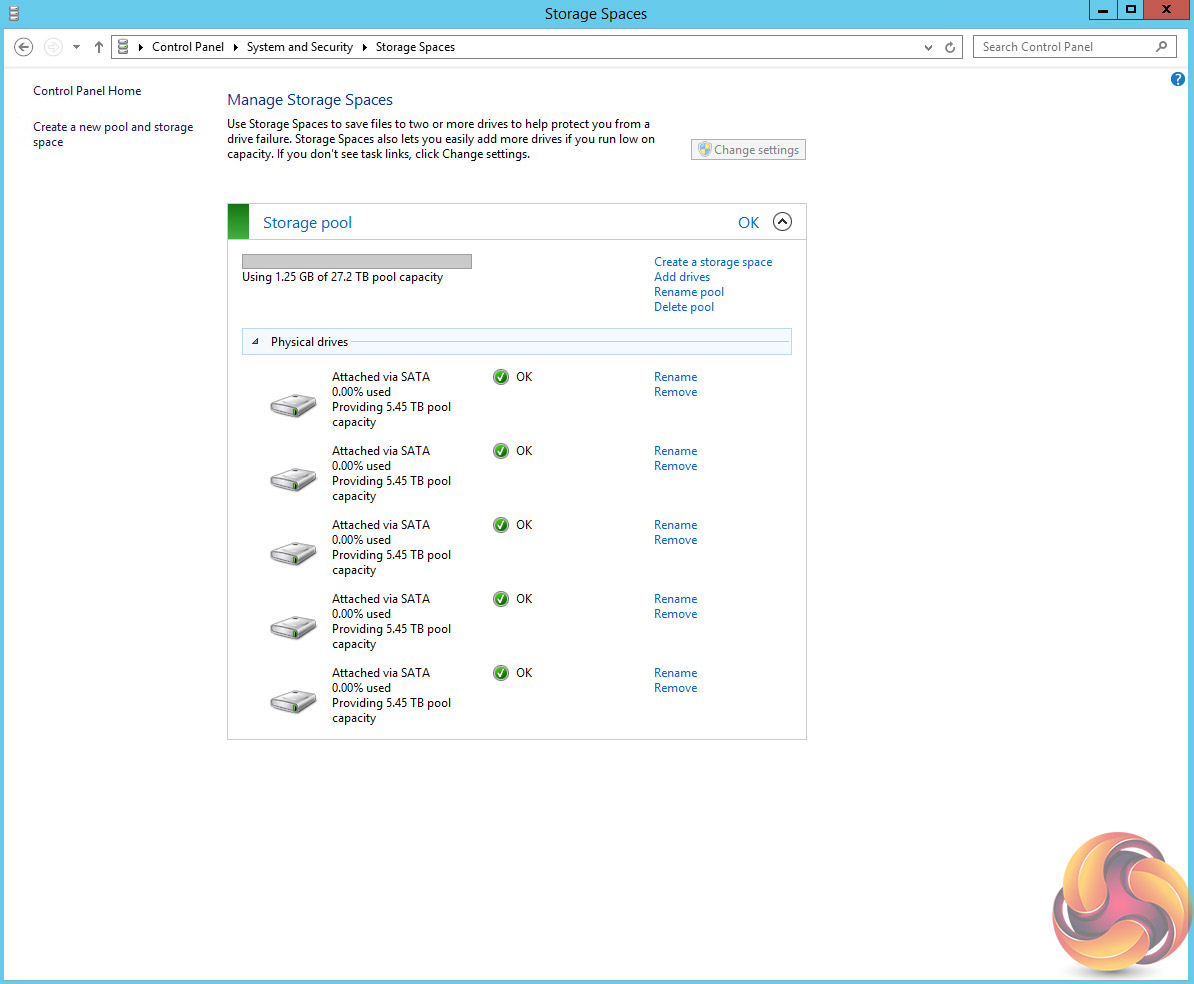Expand the arrow after System and Security
The height and width of the screenshot is (984, 1194).
click(365, 47)
